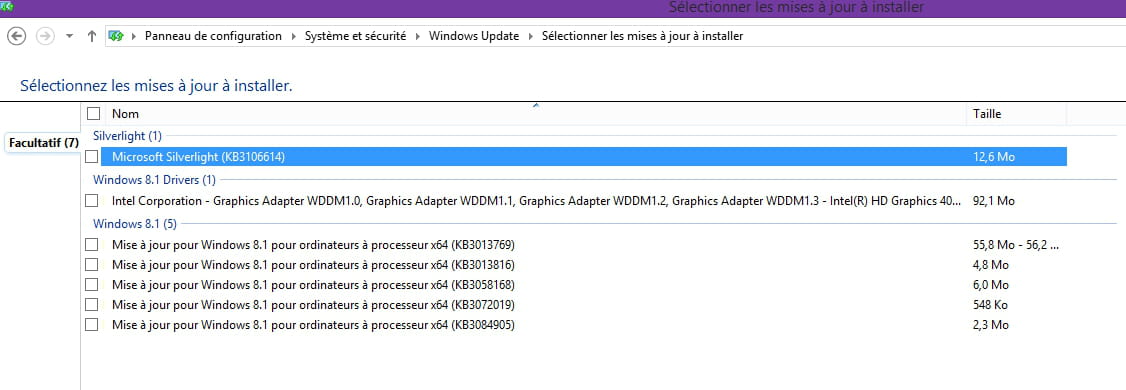Select the KB3072019 update row

coord(574,305)
